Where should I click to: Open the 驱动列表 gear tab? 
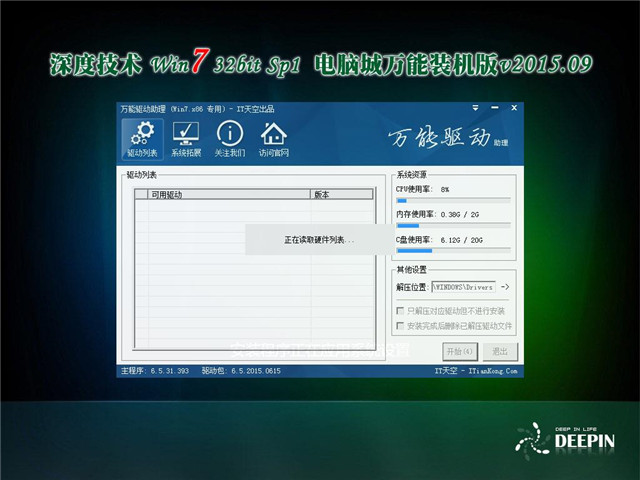[142, 140]
